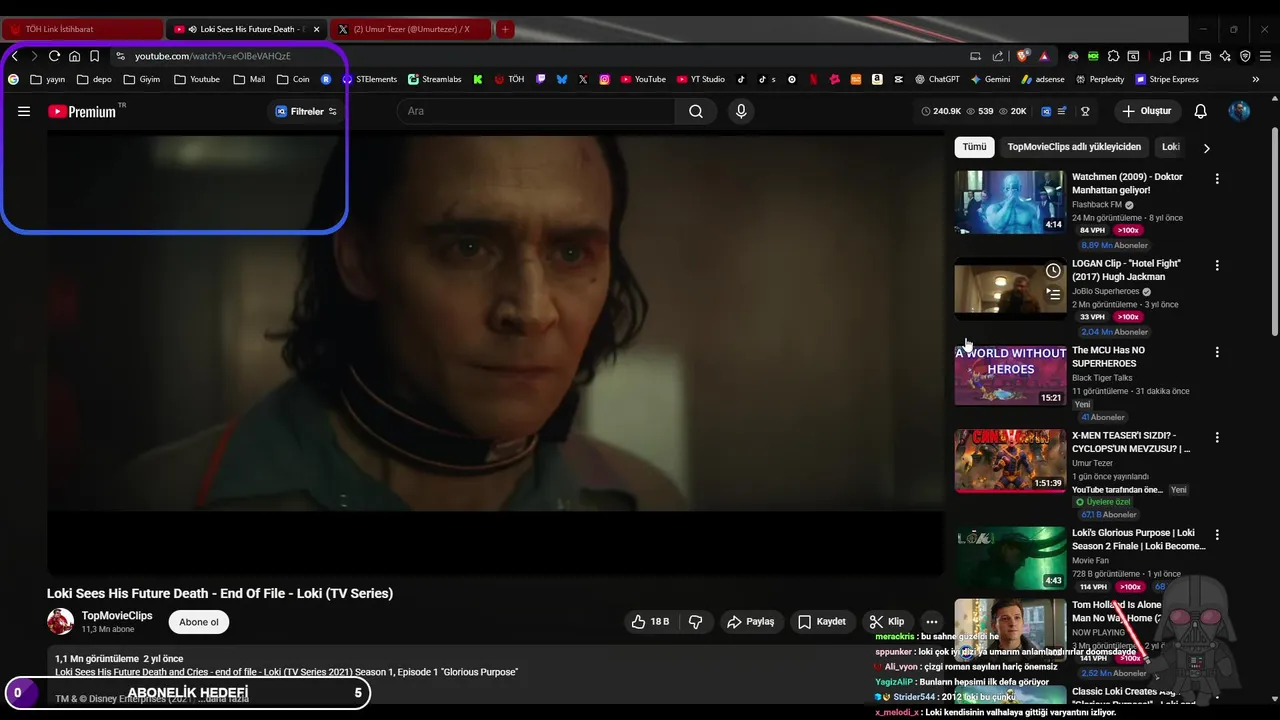This screenshot has width=1280, height=720.
Task: Select the Loki Sees His Future Death tab
Action: [246, 29]
